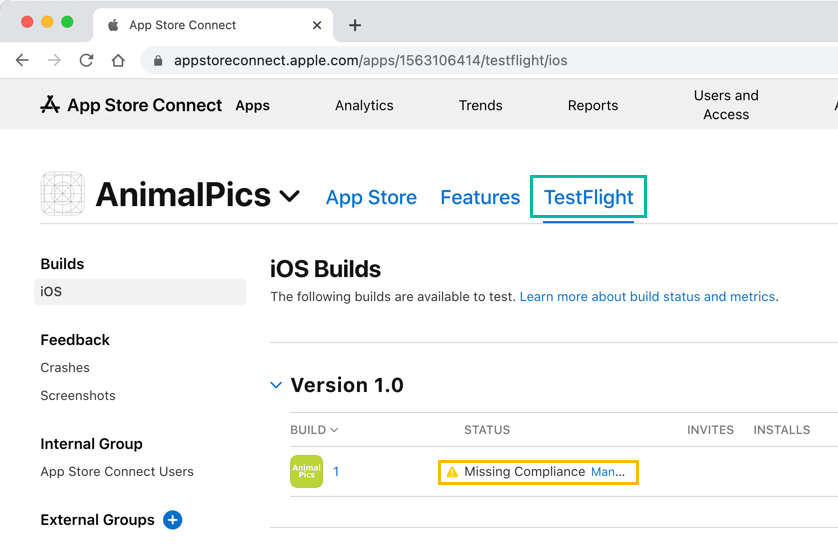Image resolution: width=838 pixels, height=545 pixels.
Task: Click the App Store Connect logo icon
Action: tap(50, 105)
